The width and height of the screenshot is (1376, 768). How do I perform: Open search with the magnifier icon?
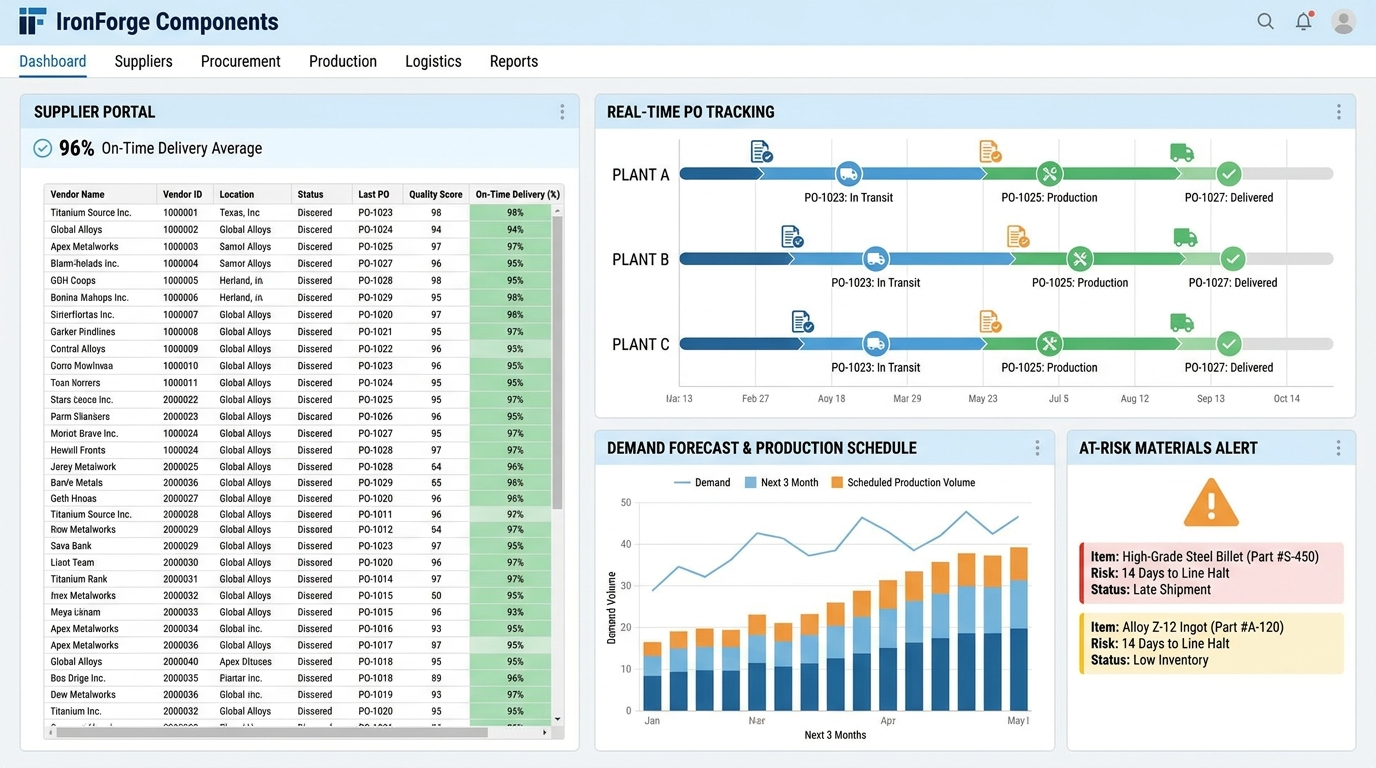click(x=1266, y=21)
